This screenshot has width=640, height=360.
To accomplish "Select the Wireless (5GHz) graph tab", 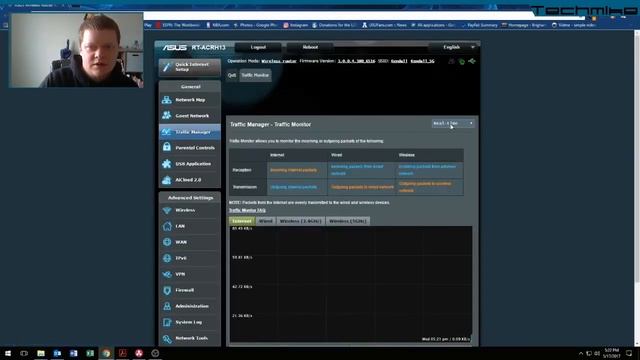I will [348, 221].
